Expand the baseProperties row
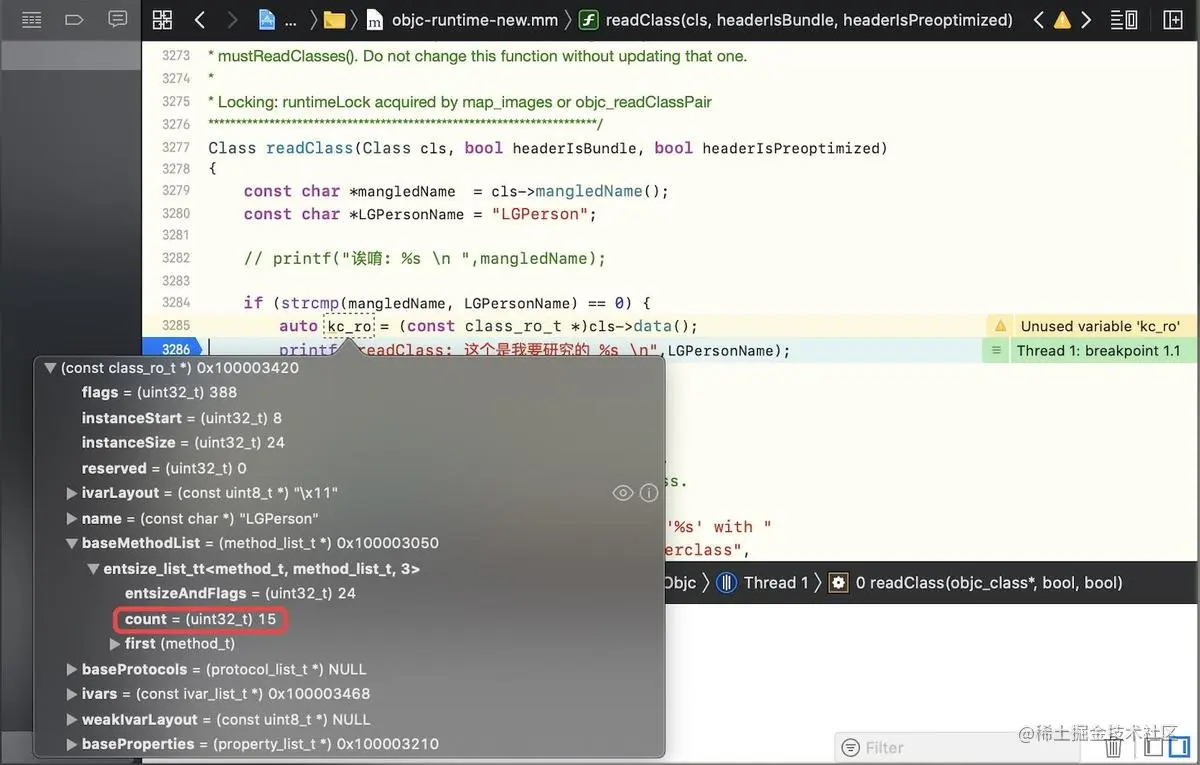The height and width of the screenshot is (765, 1200). click(x=72, y=744)
